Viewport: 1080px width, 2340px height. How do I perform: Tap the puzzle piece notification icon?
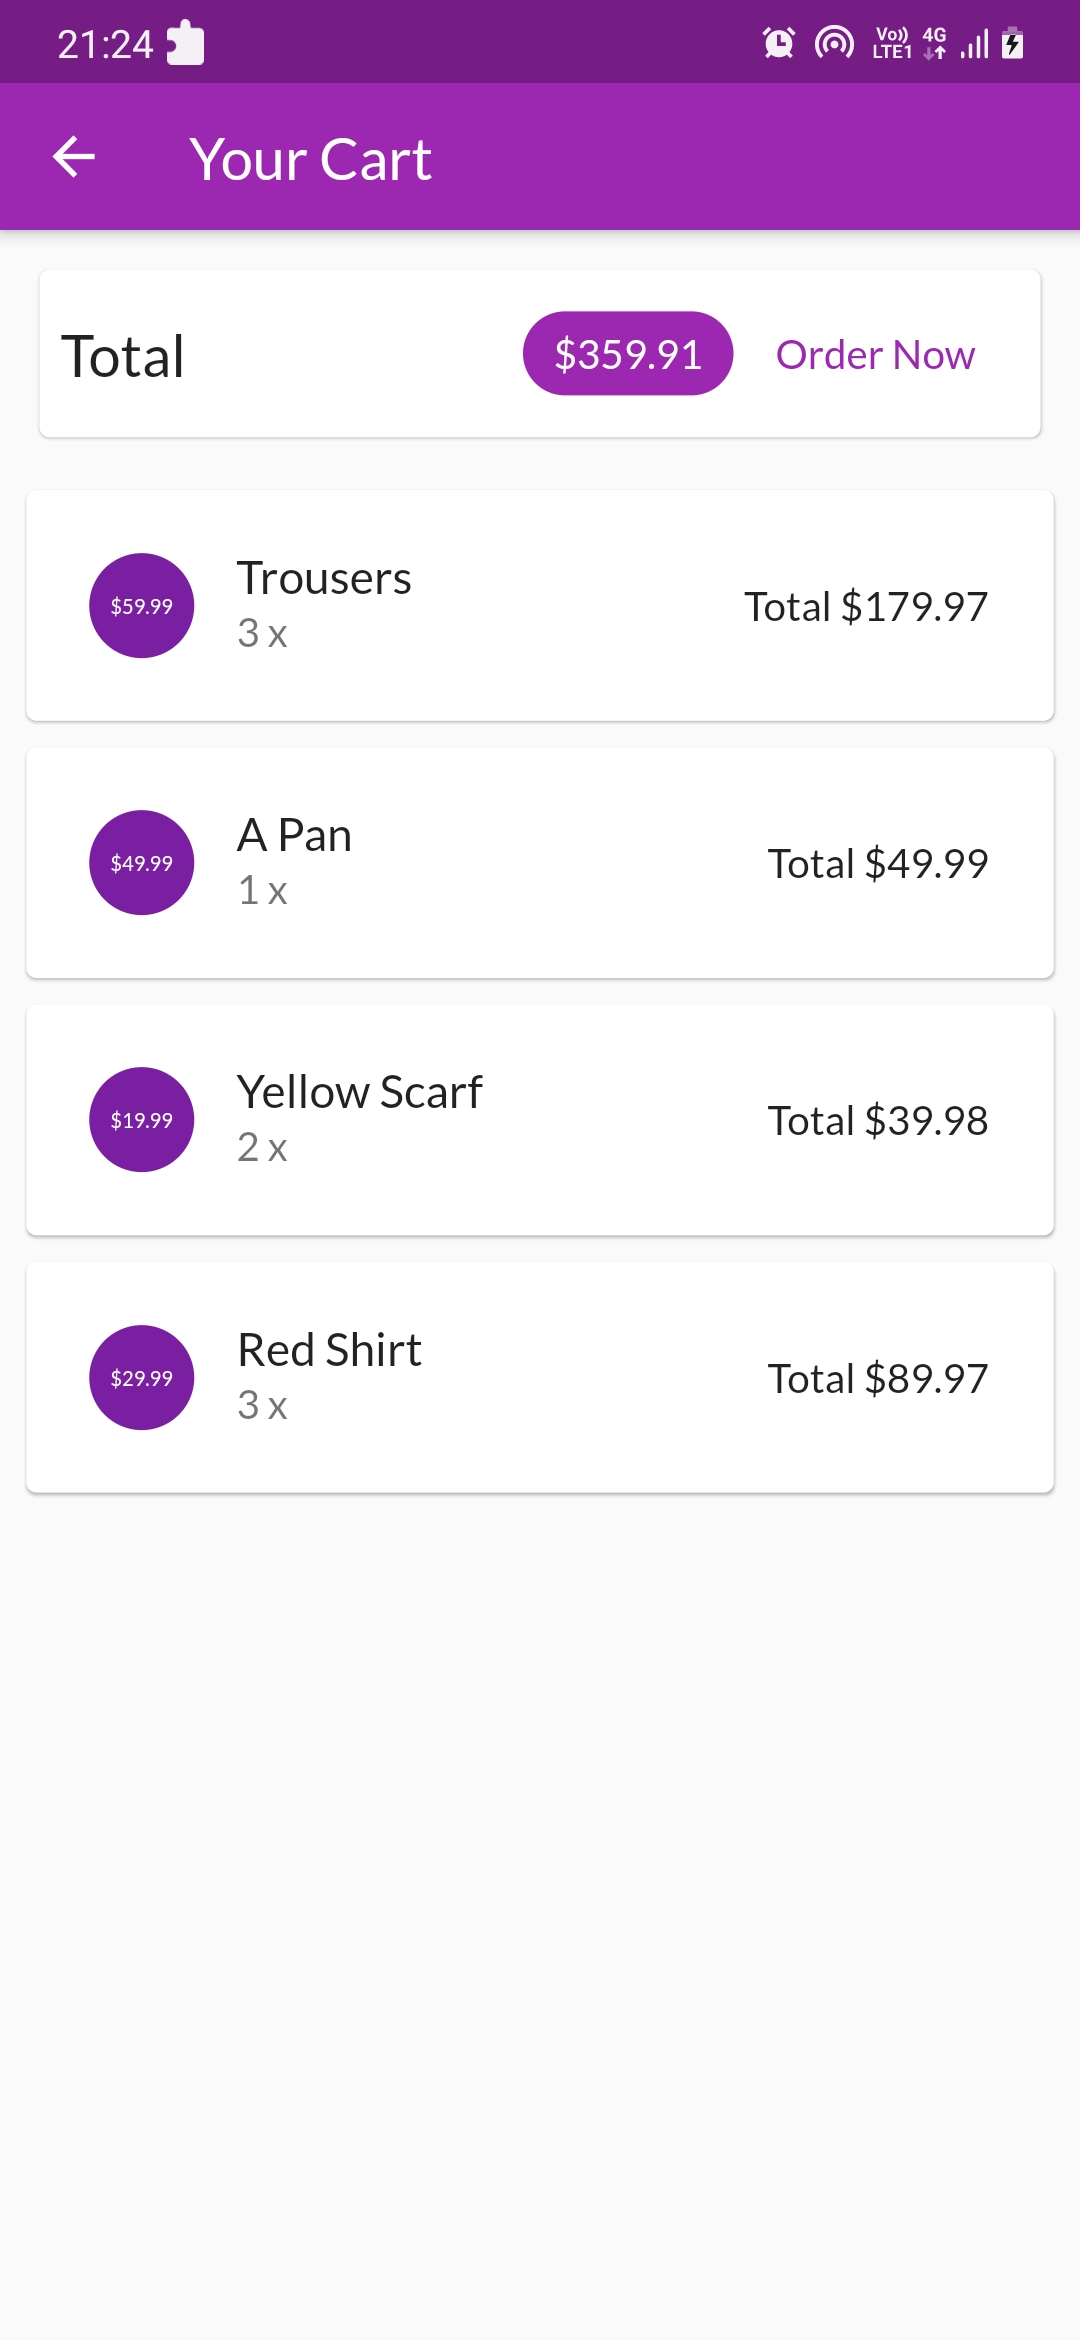point(185,43)
